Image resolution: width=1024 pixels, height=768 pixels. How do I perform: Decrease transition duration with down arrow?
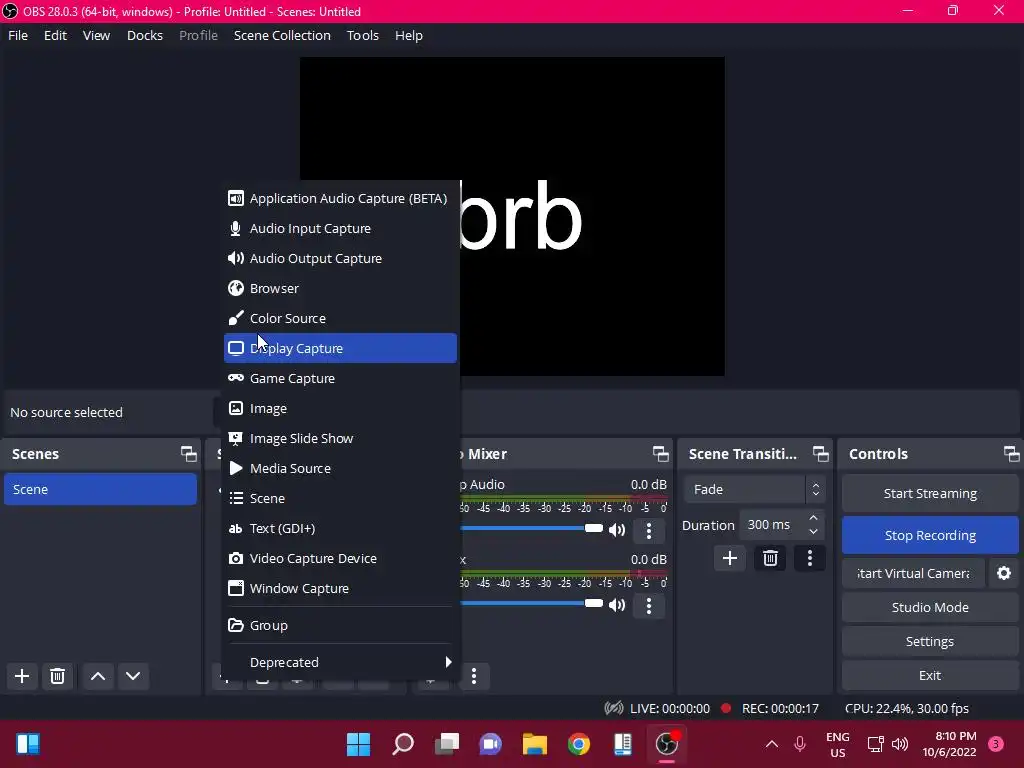[x=813, y=531]
